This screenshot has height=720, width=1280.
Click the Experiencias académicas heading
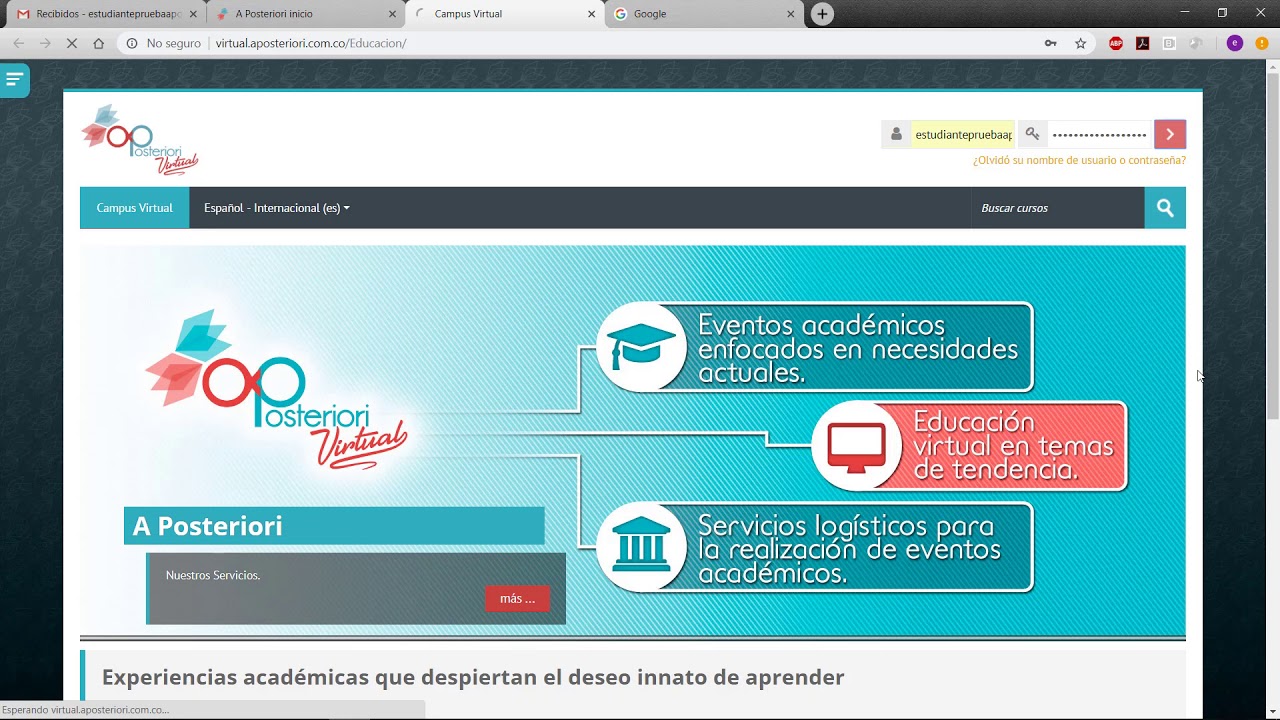click(473, 677)
